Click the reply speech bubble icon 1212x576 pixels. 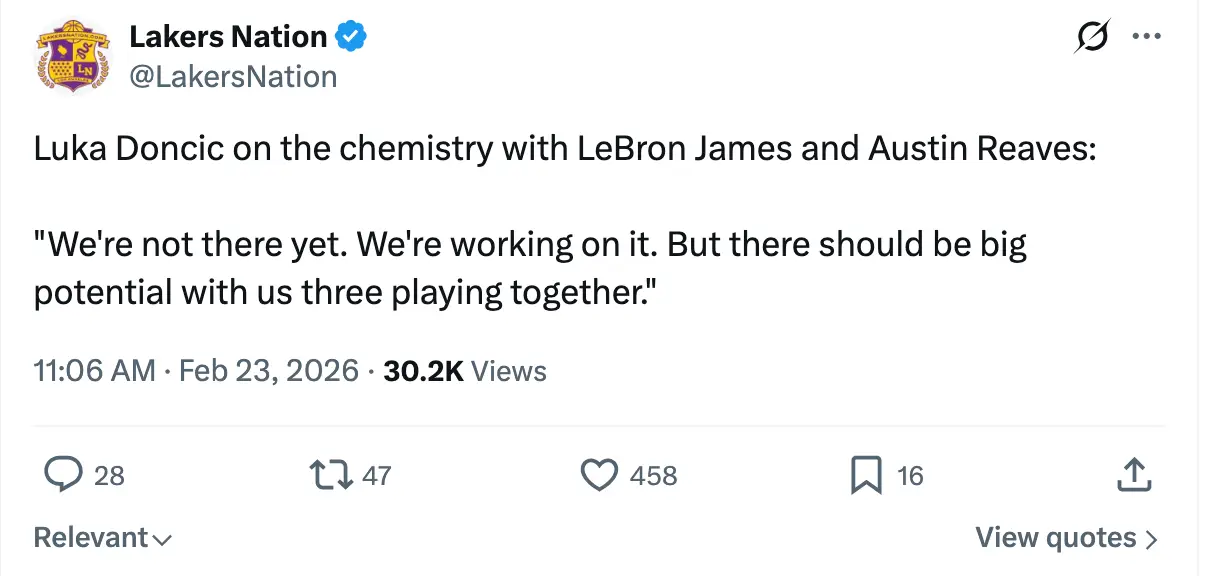[63, 474]
